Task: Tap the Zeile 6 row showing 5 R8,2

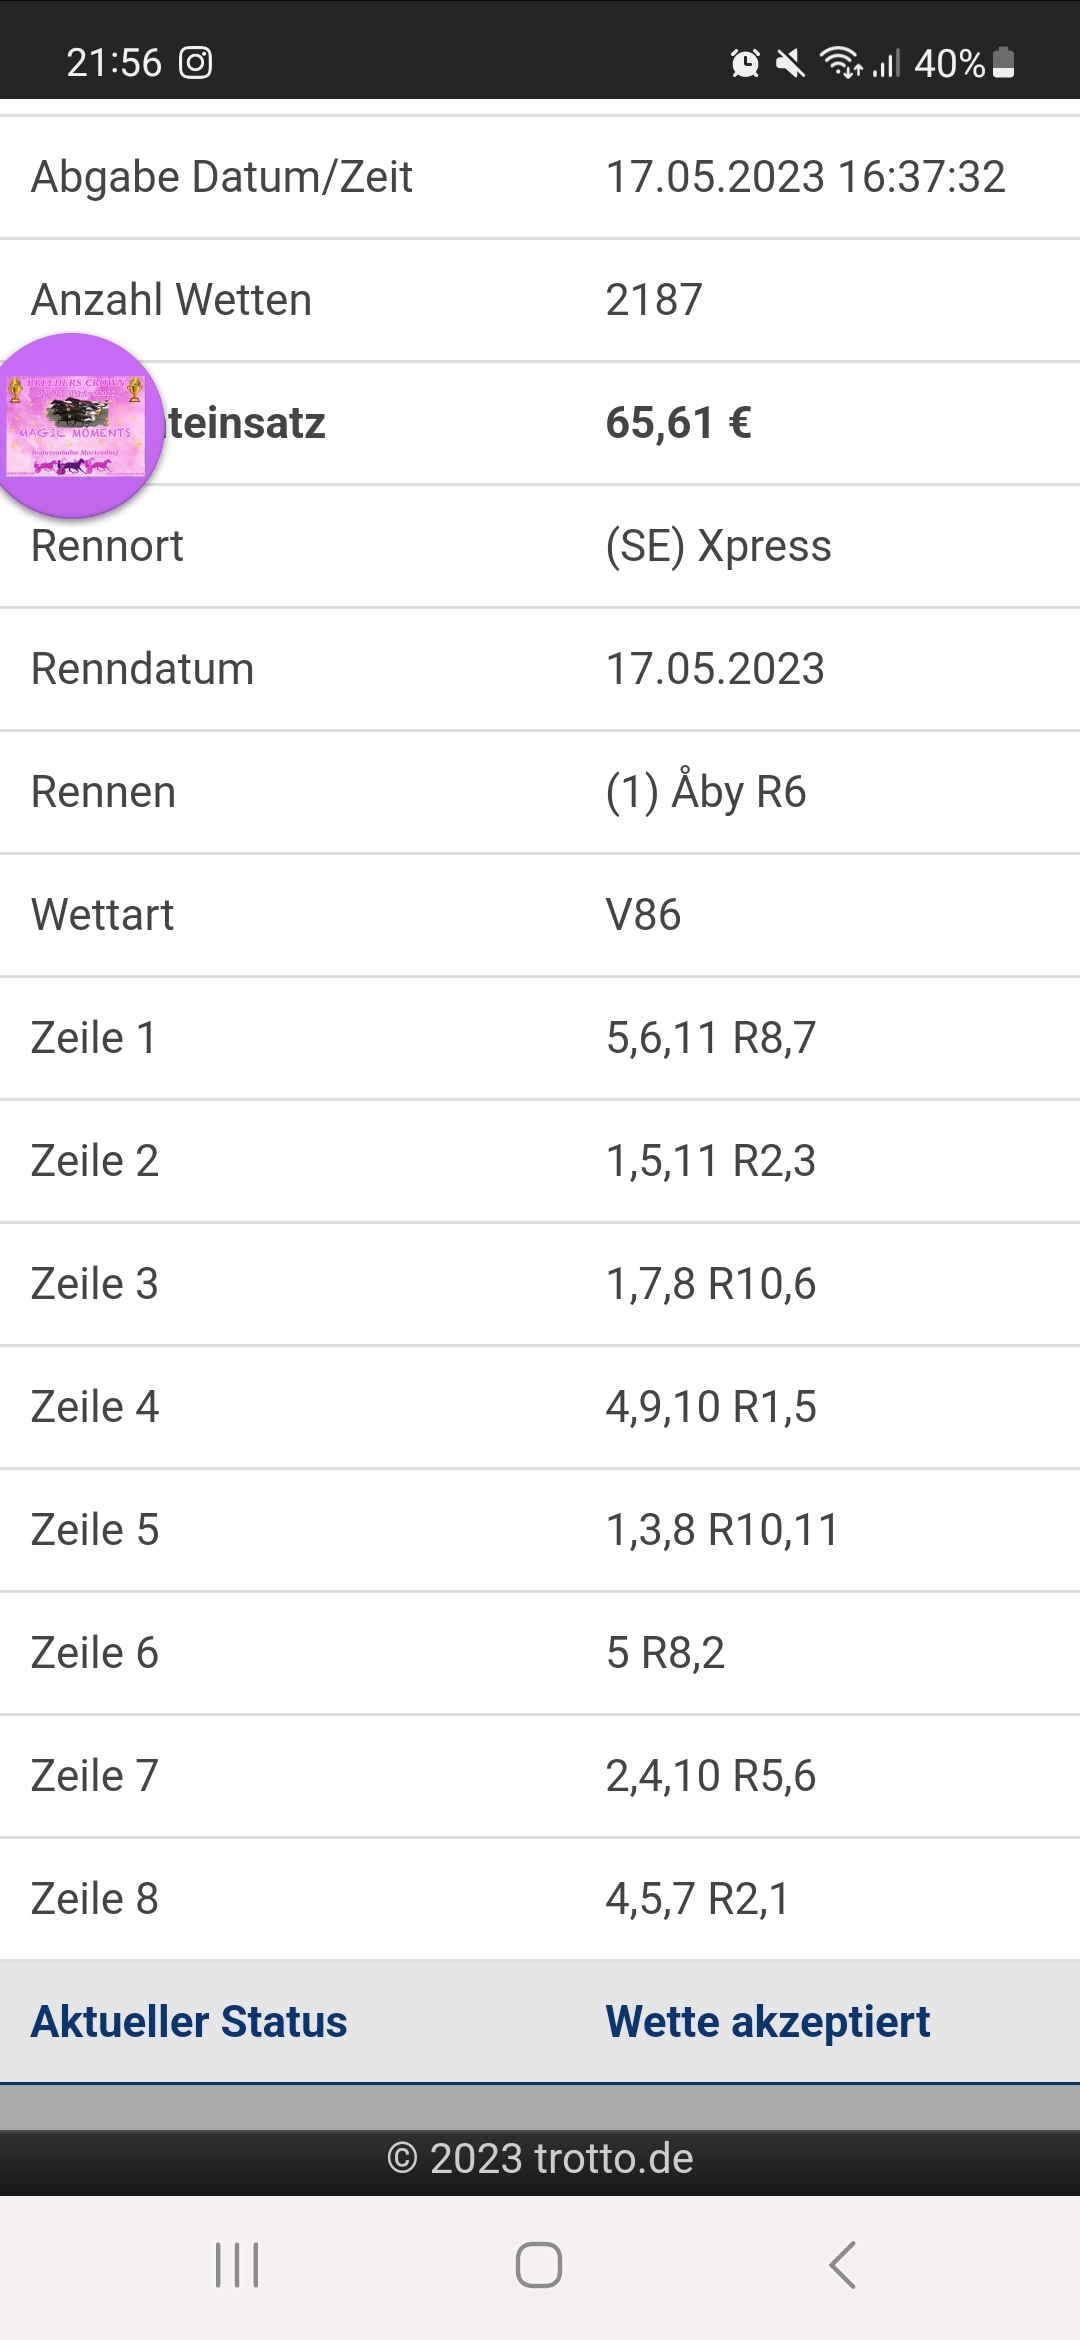Action: click(540, 1653)
